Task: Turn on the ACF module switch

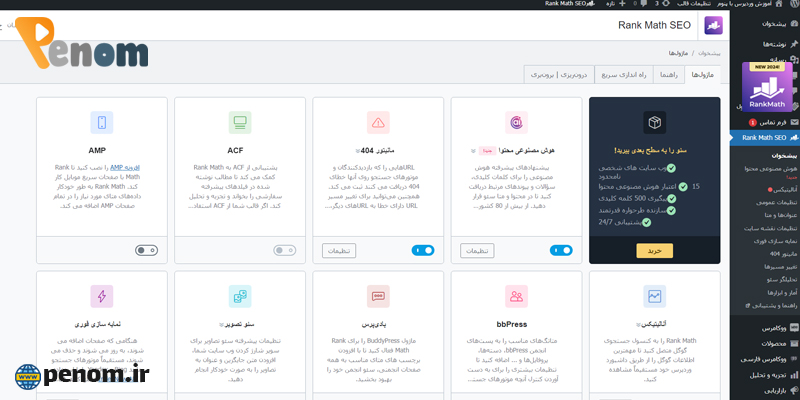Action: pos(284,250)
